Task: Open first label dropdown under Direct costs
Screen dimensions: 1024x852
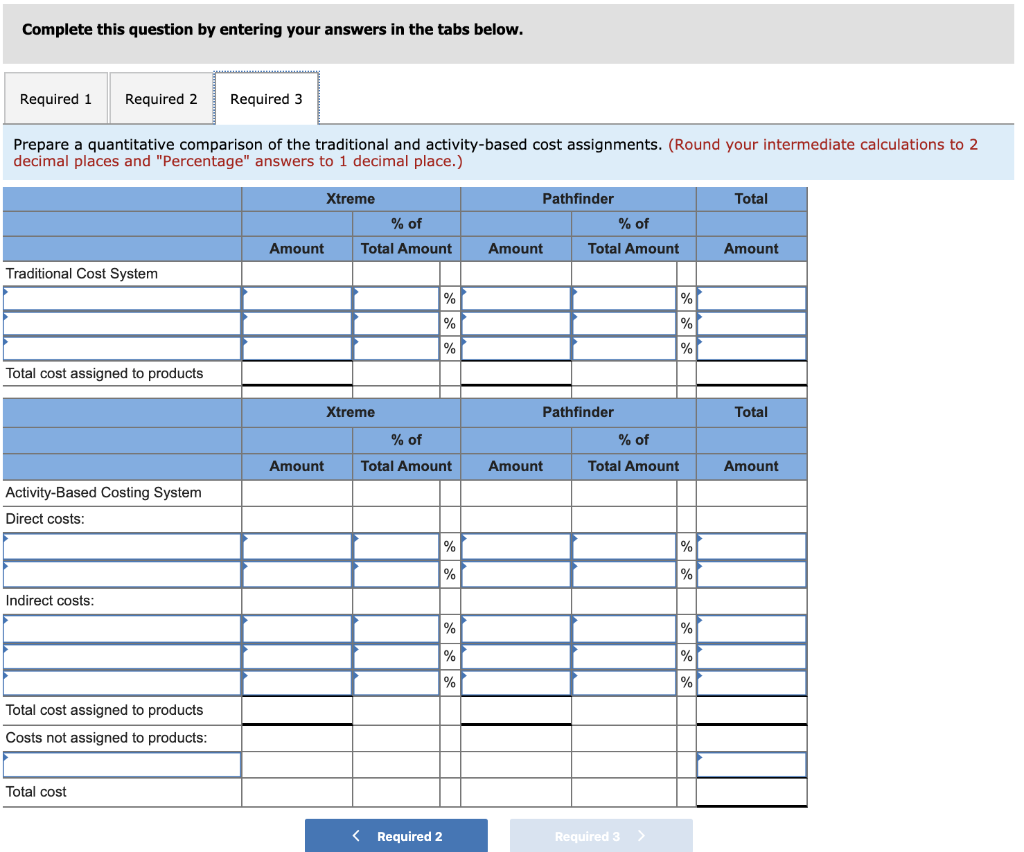Action: tap(122, 546)
